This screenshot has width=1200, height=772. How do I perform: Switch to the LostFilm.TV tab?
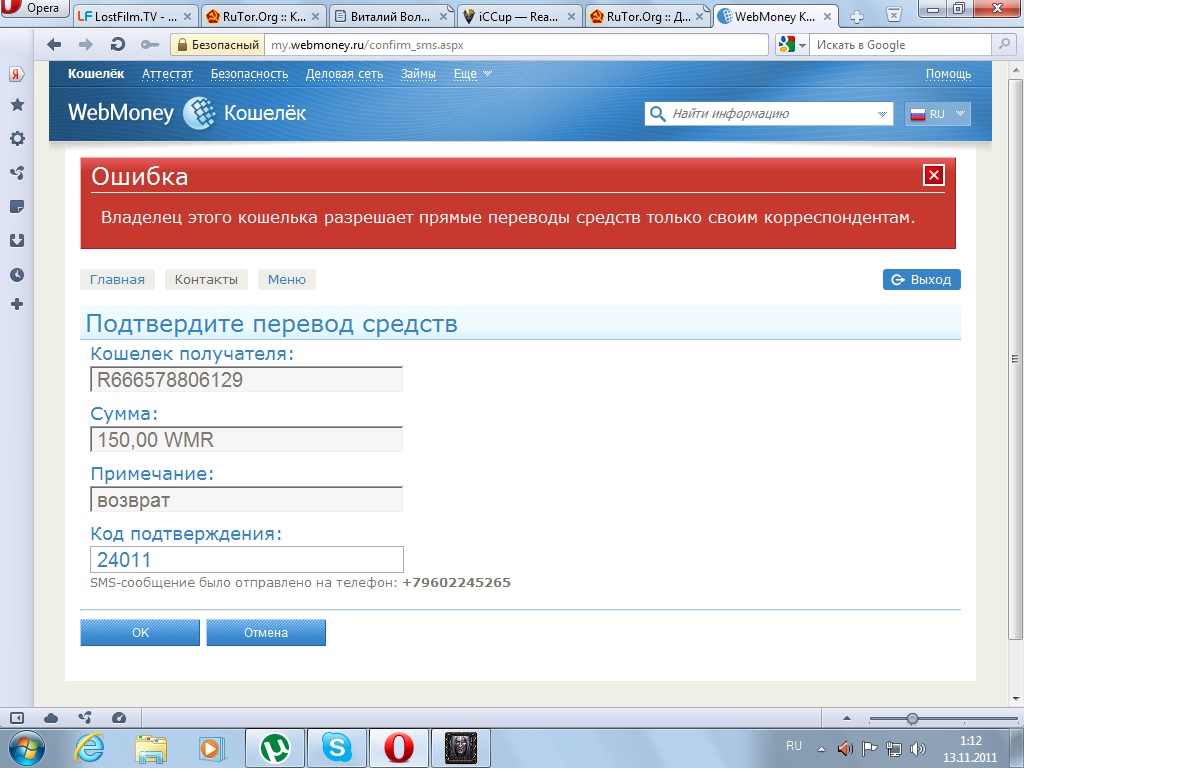click(134, 16)
